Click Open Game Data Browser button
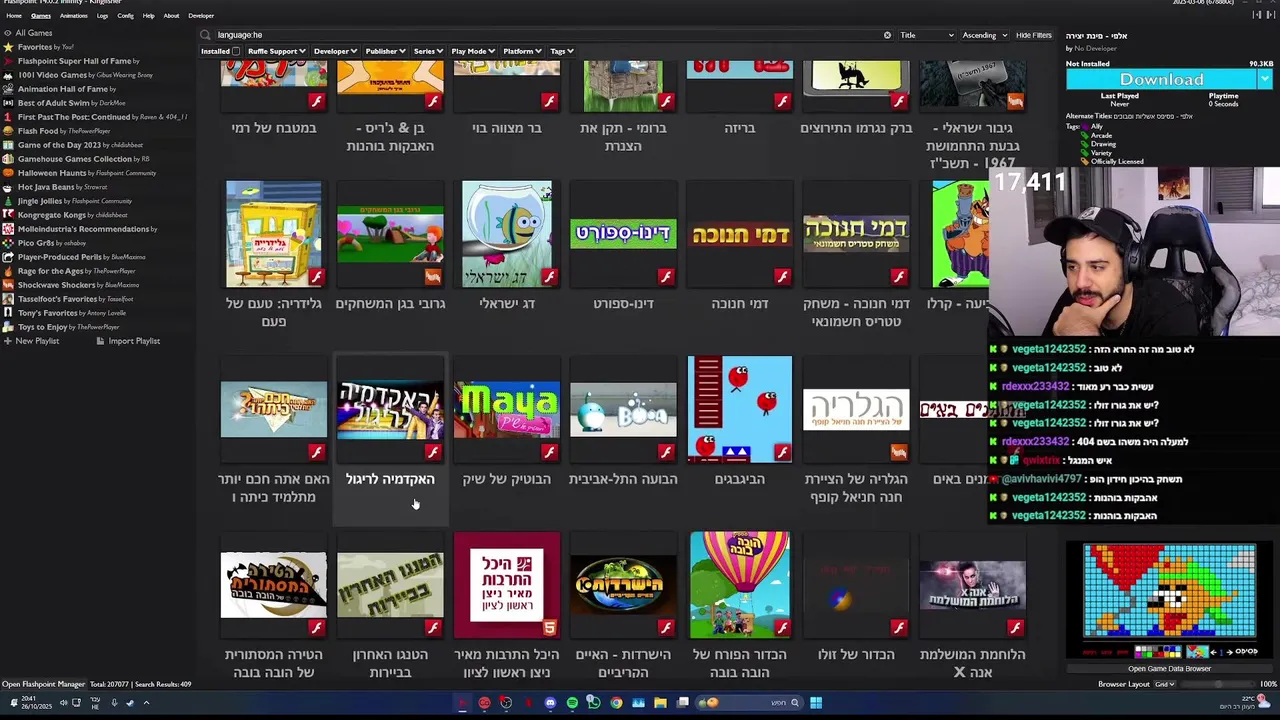Viewport: 1280px width, 720px height. click(x=1169, y=668)
